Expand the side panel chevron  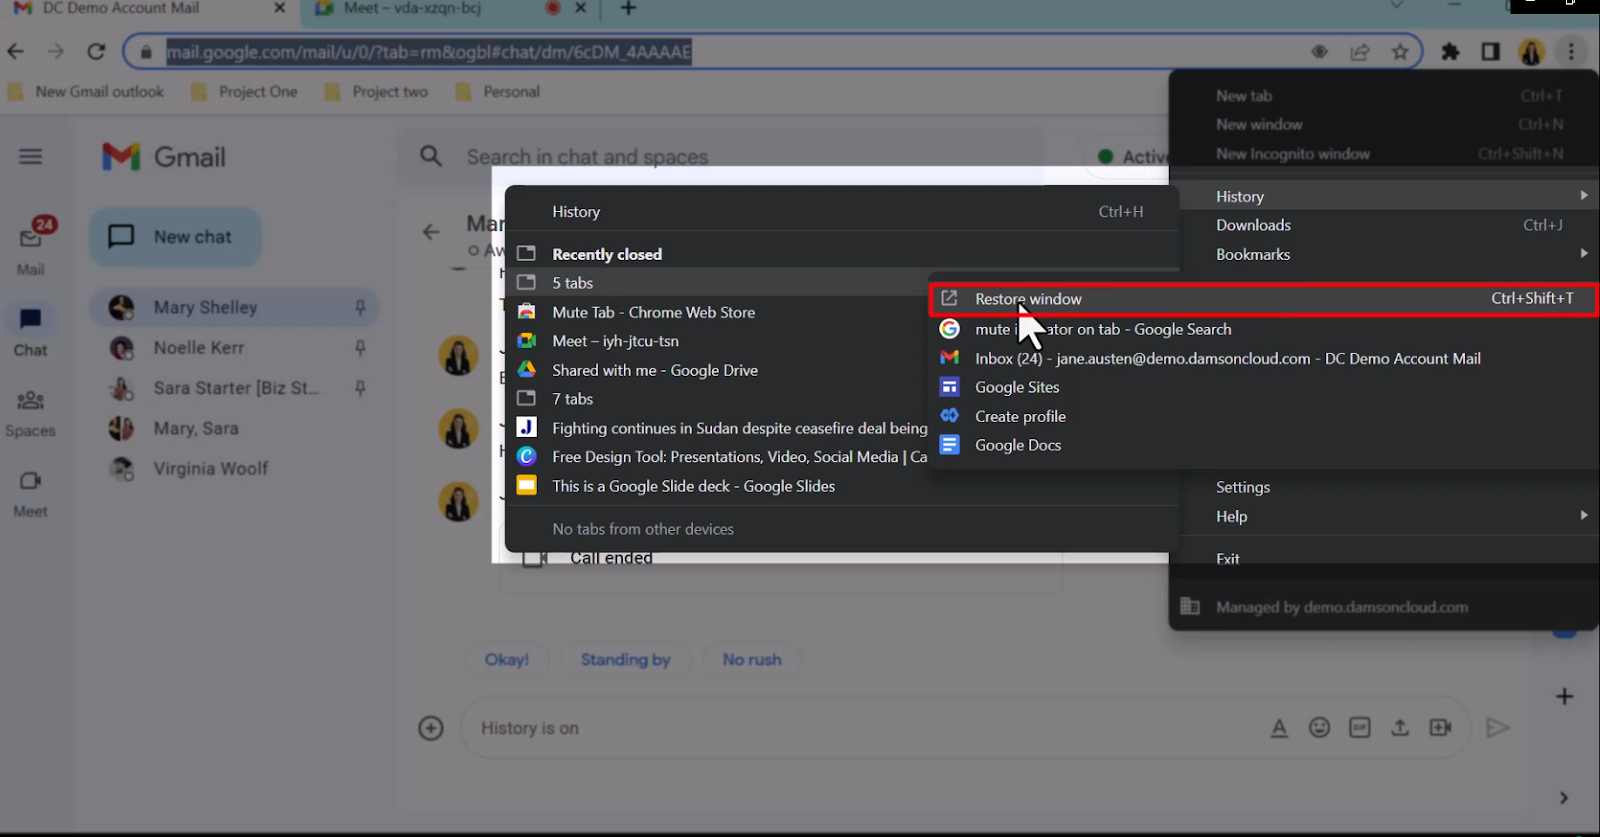click(x=1564, y=798)
